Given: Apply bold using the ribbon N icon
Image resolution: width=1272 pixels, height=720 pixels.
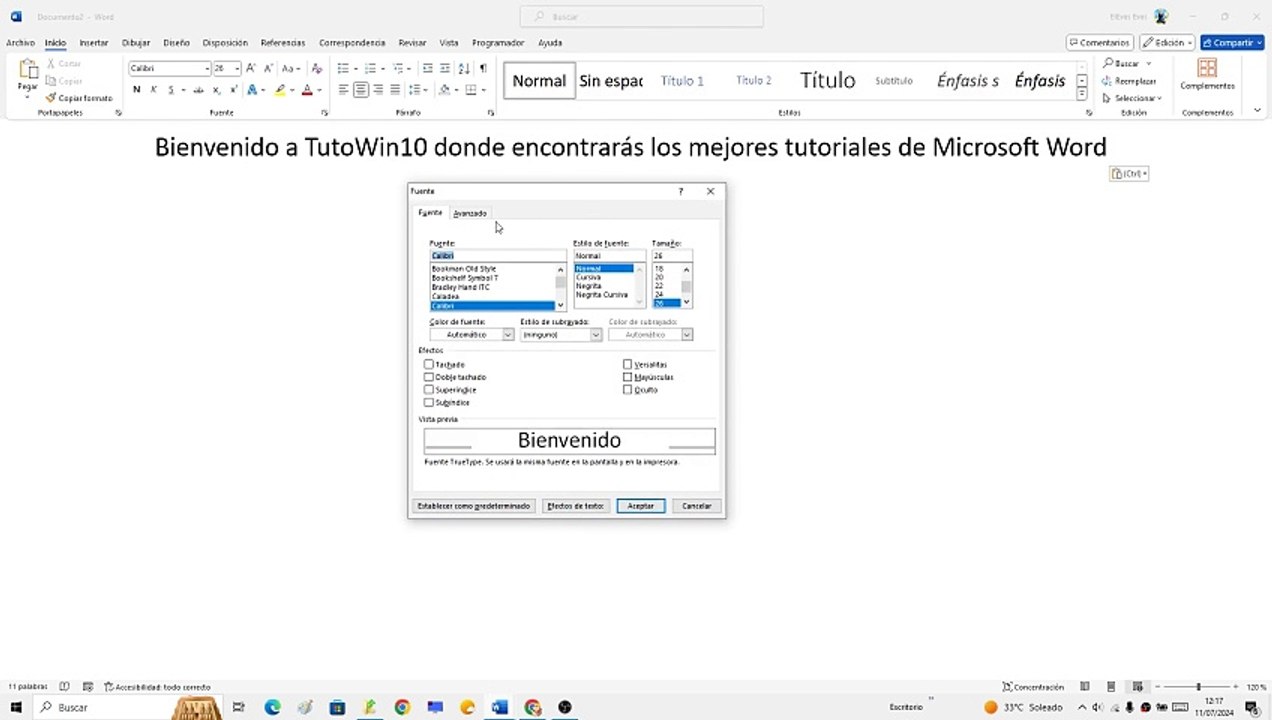Looking at the screenshot, I should tap(137, 90).
